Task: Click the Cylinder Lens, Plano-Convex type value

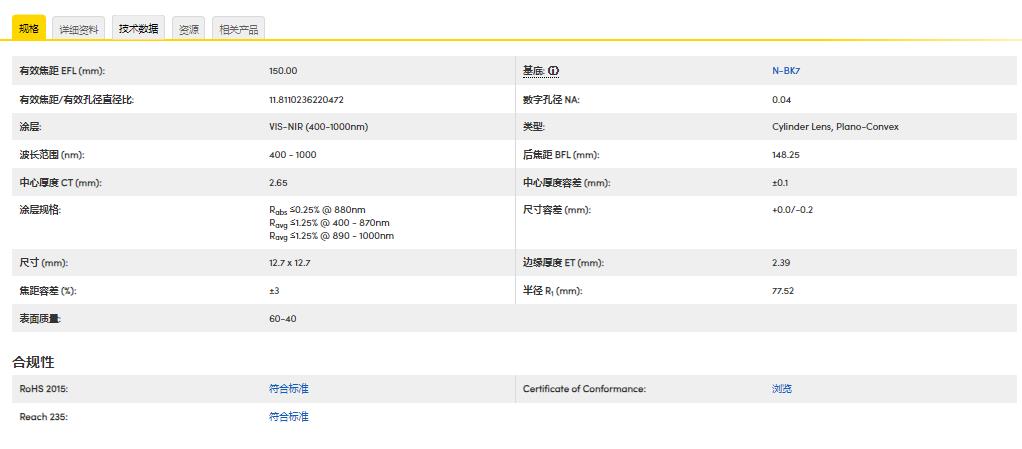Action: coord(835,127)
